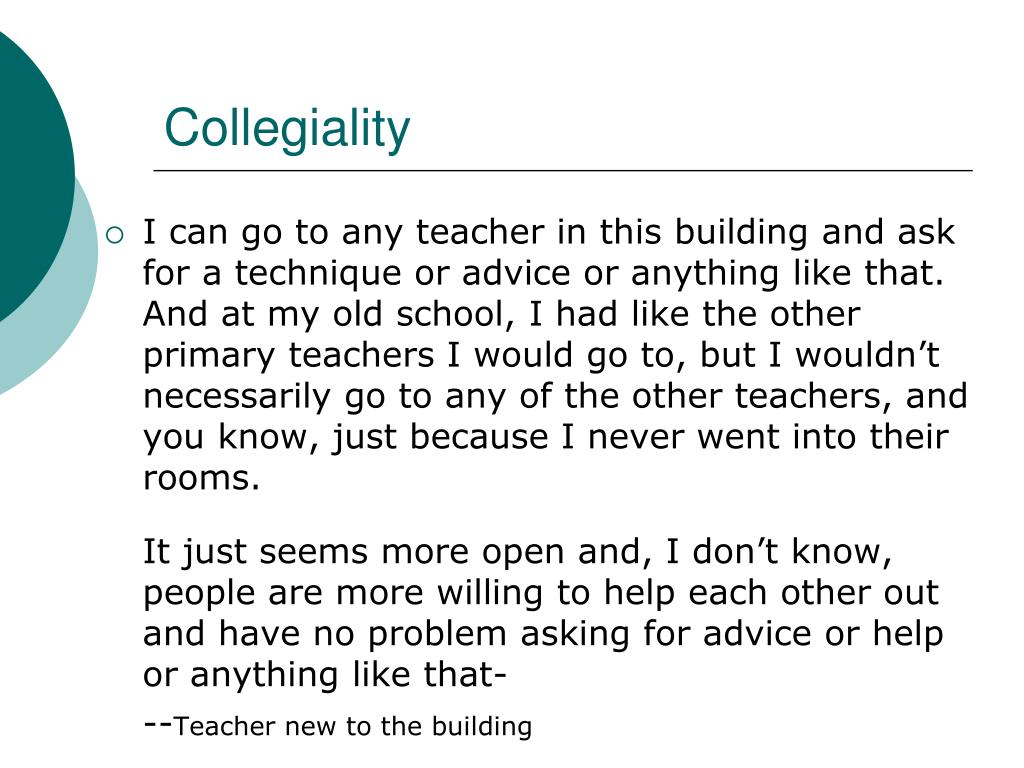Click the line starting 'It just seems more open'

(517, 552)
